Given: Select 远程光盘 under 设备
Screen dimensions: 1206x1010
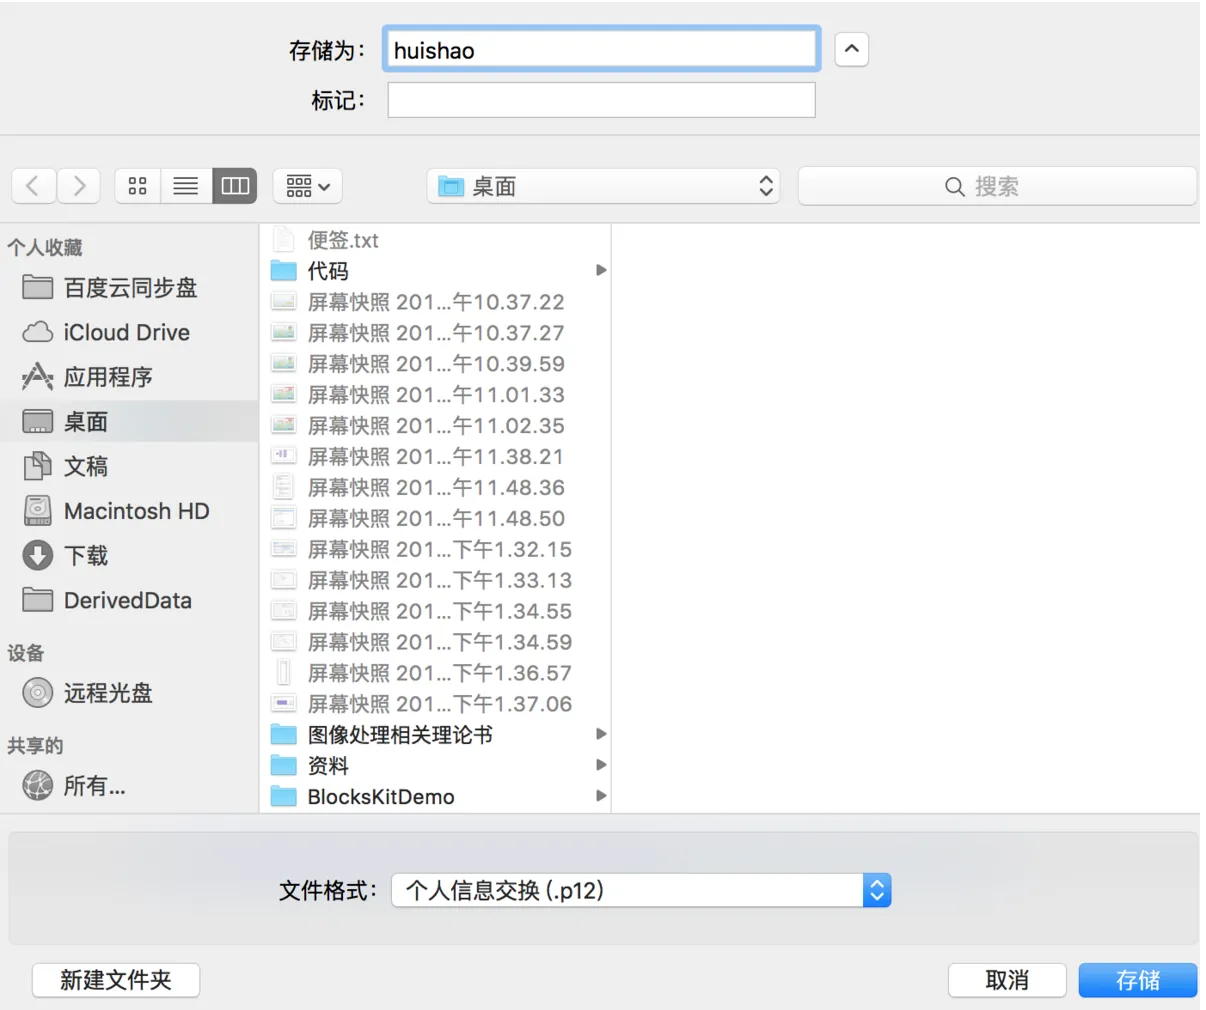Looking at the screenshot, I should (x=129, y=693).
